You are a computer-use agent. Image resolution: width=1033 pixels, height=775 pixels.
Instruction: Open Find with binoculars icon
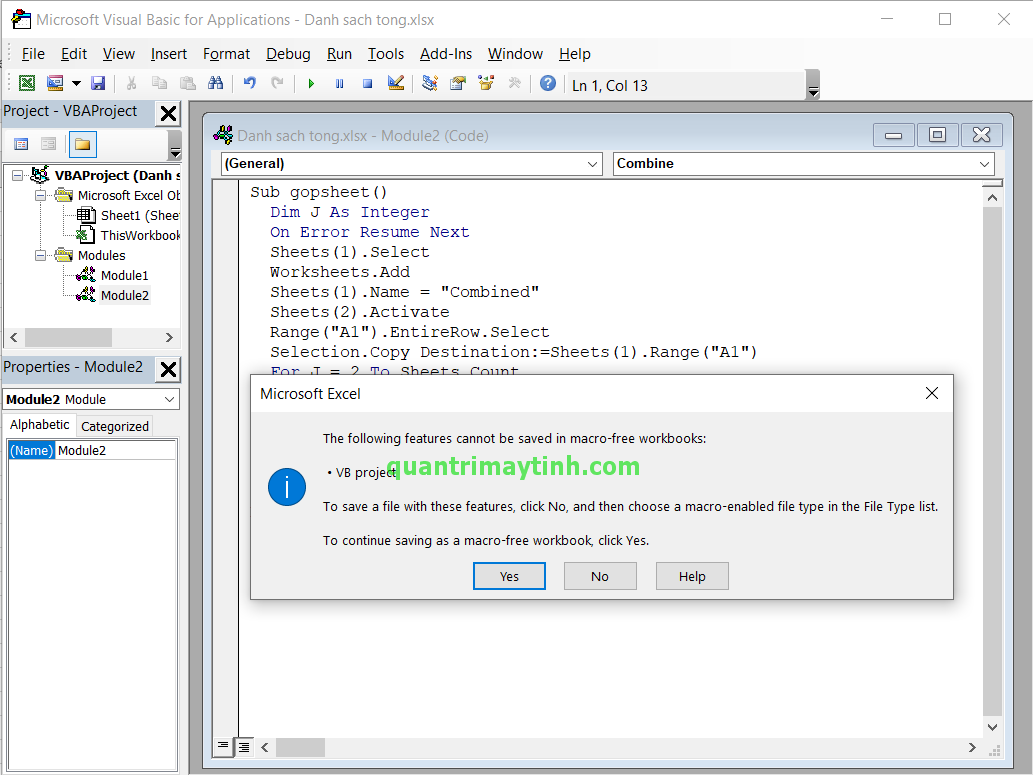click(x=215, y=83)
